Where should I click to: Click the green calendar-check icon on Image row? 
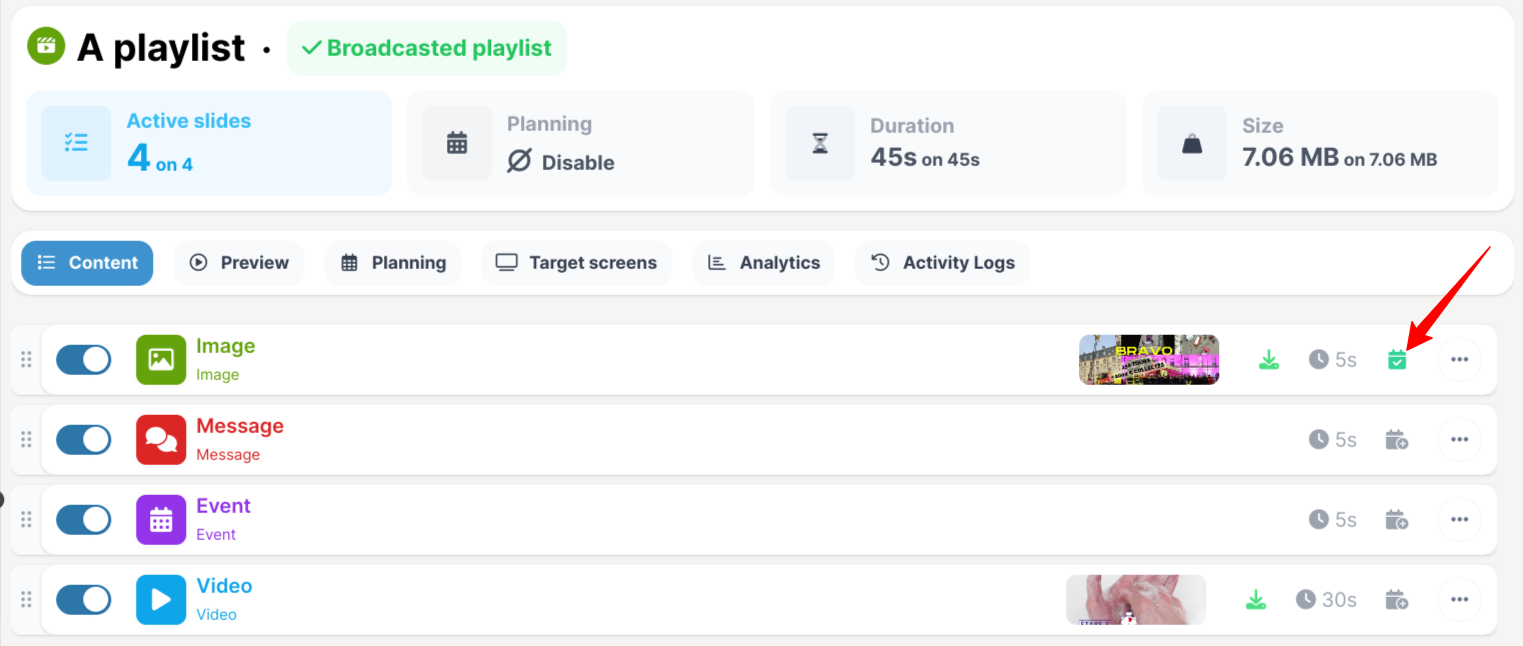[x=1397, y=360]
